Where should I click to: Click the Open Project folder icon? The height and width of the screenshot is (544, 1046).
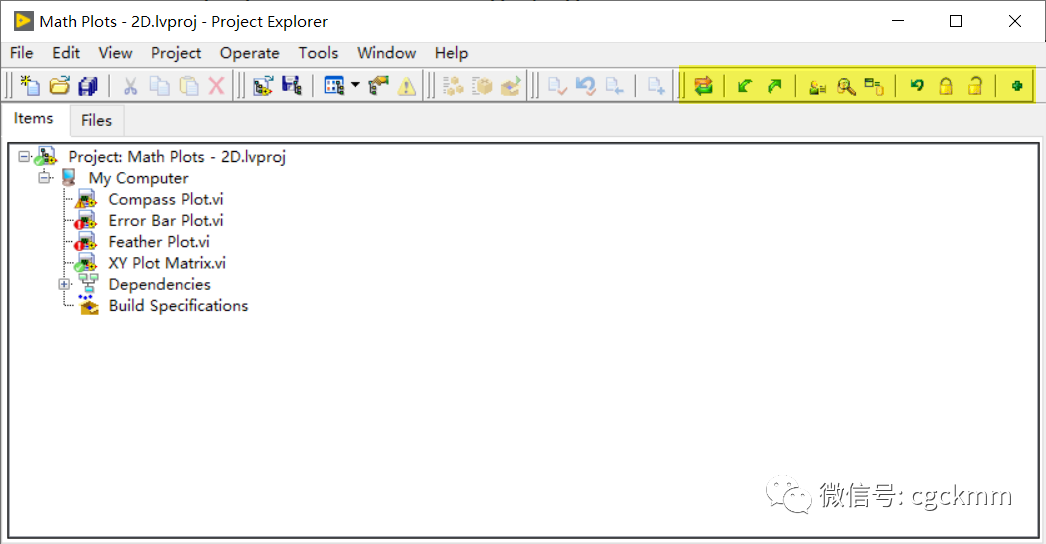pos(59,85)
